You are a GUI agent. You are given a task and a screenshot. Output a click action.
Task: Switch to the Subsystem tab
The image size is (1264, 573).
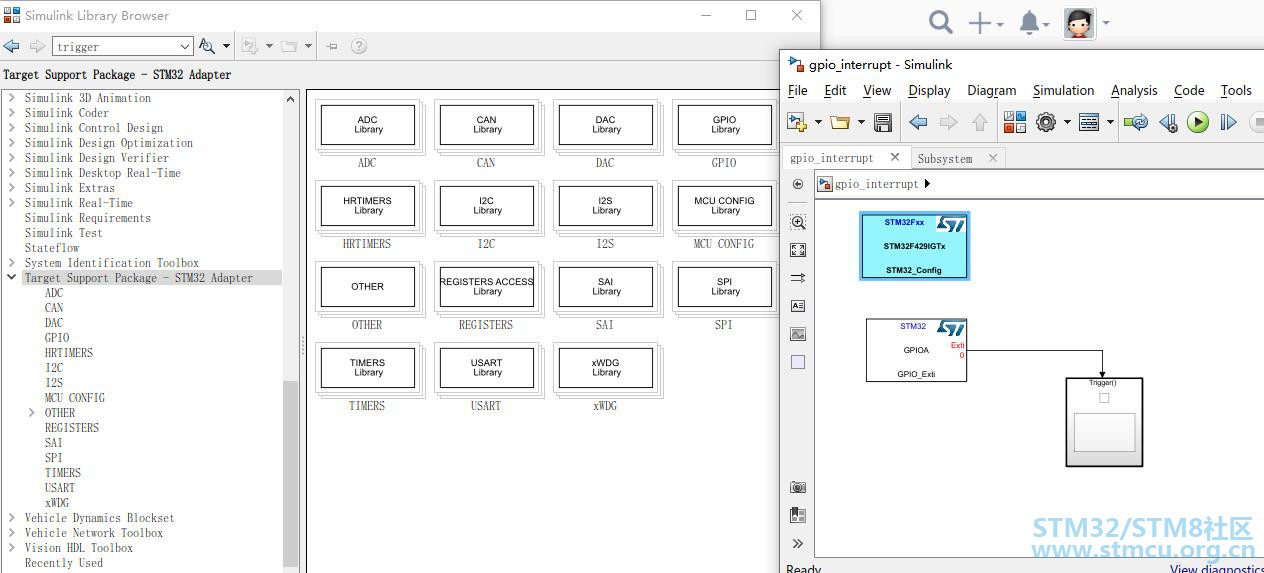click(x=945, y=158)
